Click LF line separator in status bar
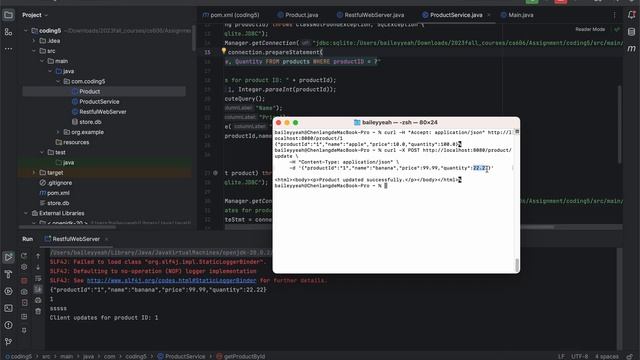This screenshot has width=640, height=360. [561, 356]
